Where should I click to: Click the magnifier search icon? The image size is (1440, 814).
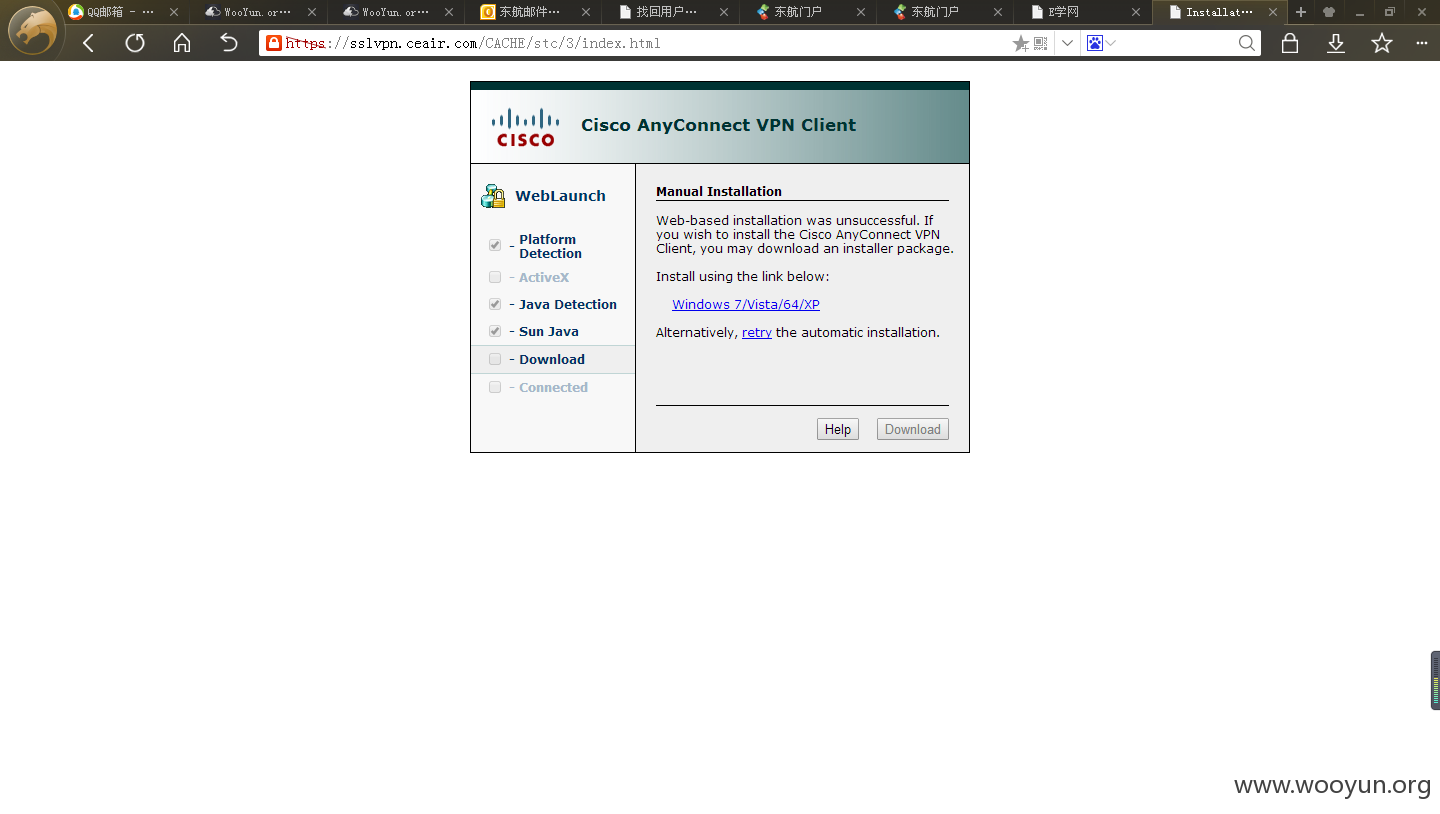pyautogui.click(x=1246, y=43)
